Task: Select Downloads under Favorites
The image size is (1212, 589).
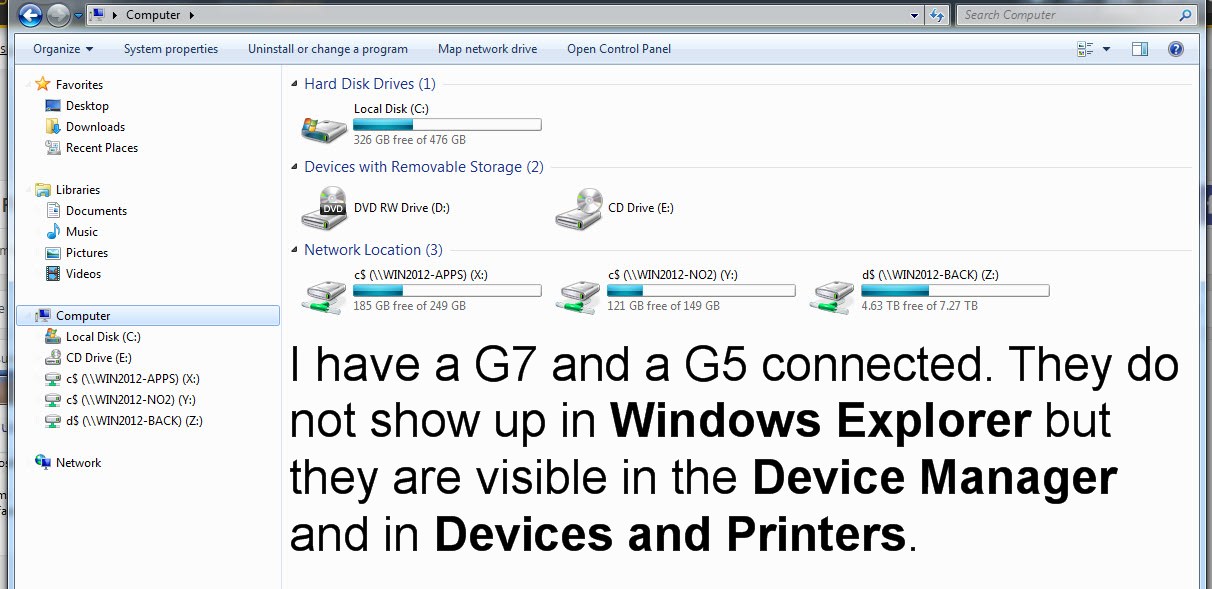Action: 95,127
